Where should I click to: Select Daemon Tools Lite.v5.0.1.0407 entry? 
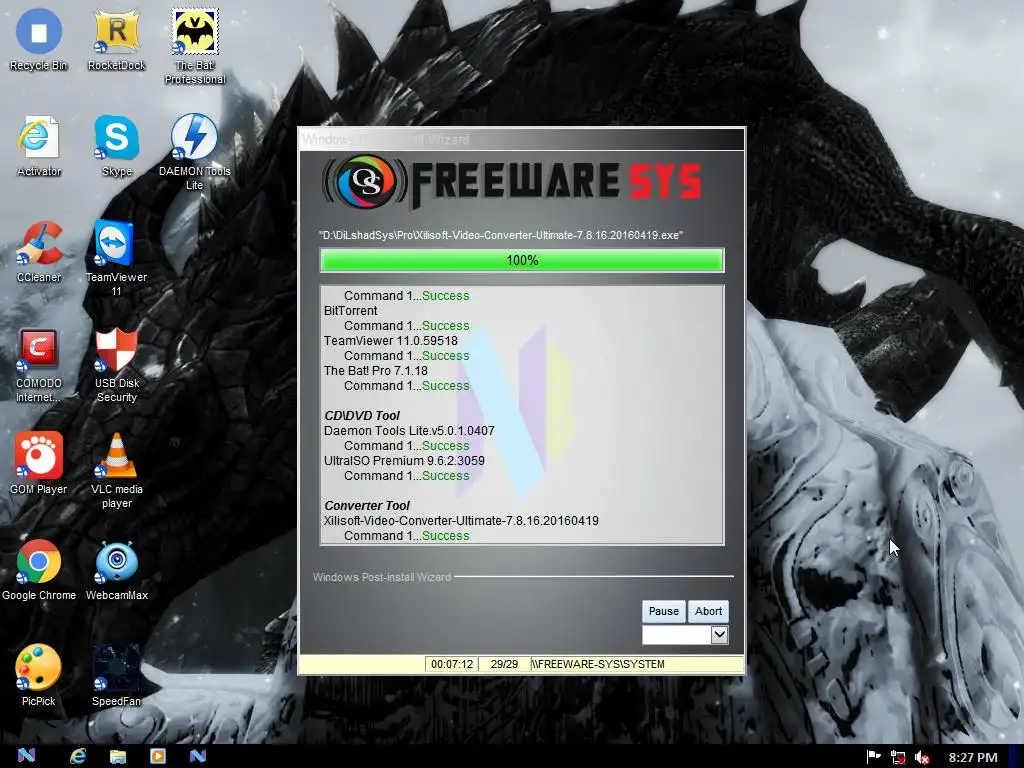point(409,431)
